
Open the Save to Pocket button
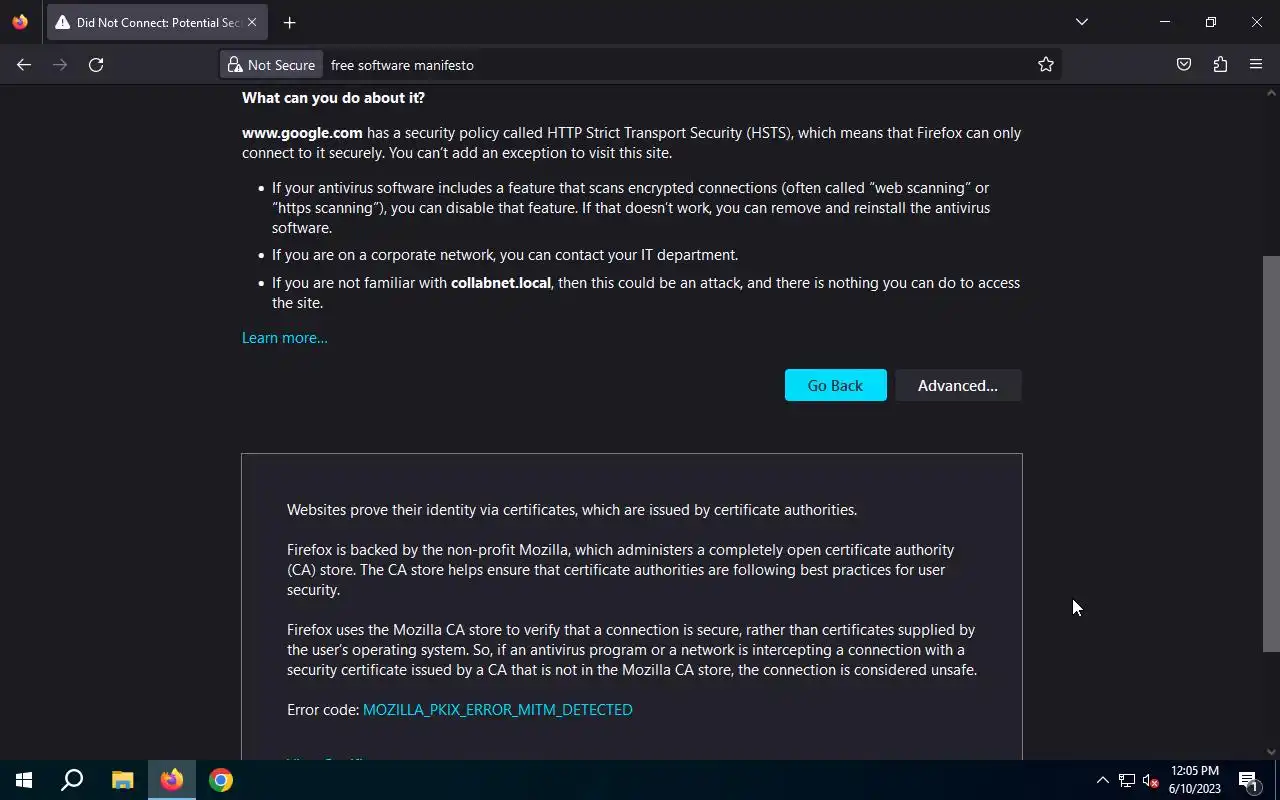1184,65
